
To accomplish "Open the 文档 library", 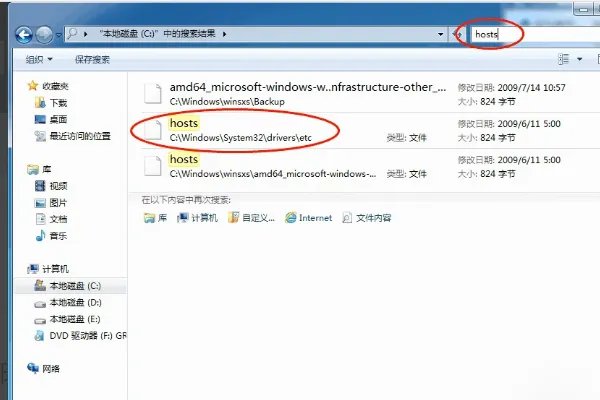I will coord(51,219).
